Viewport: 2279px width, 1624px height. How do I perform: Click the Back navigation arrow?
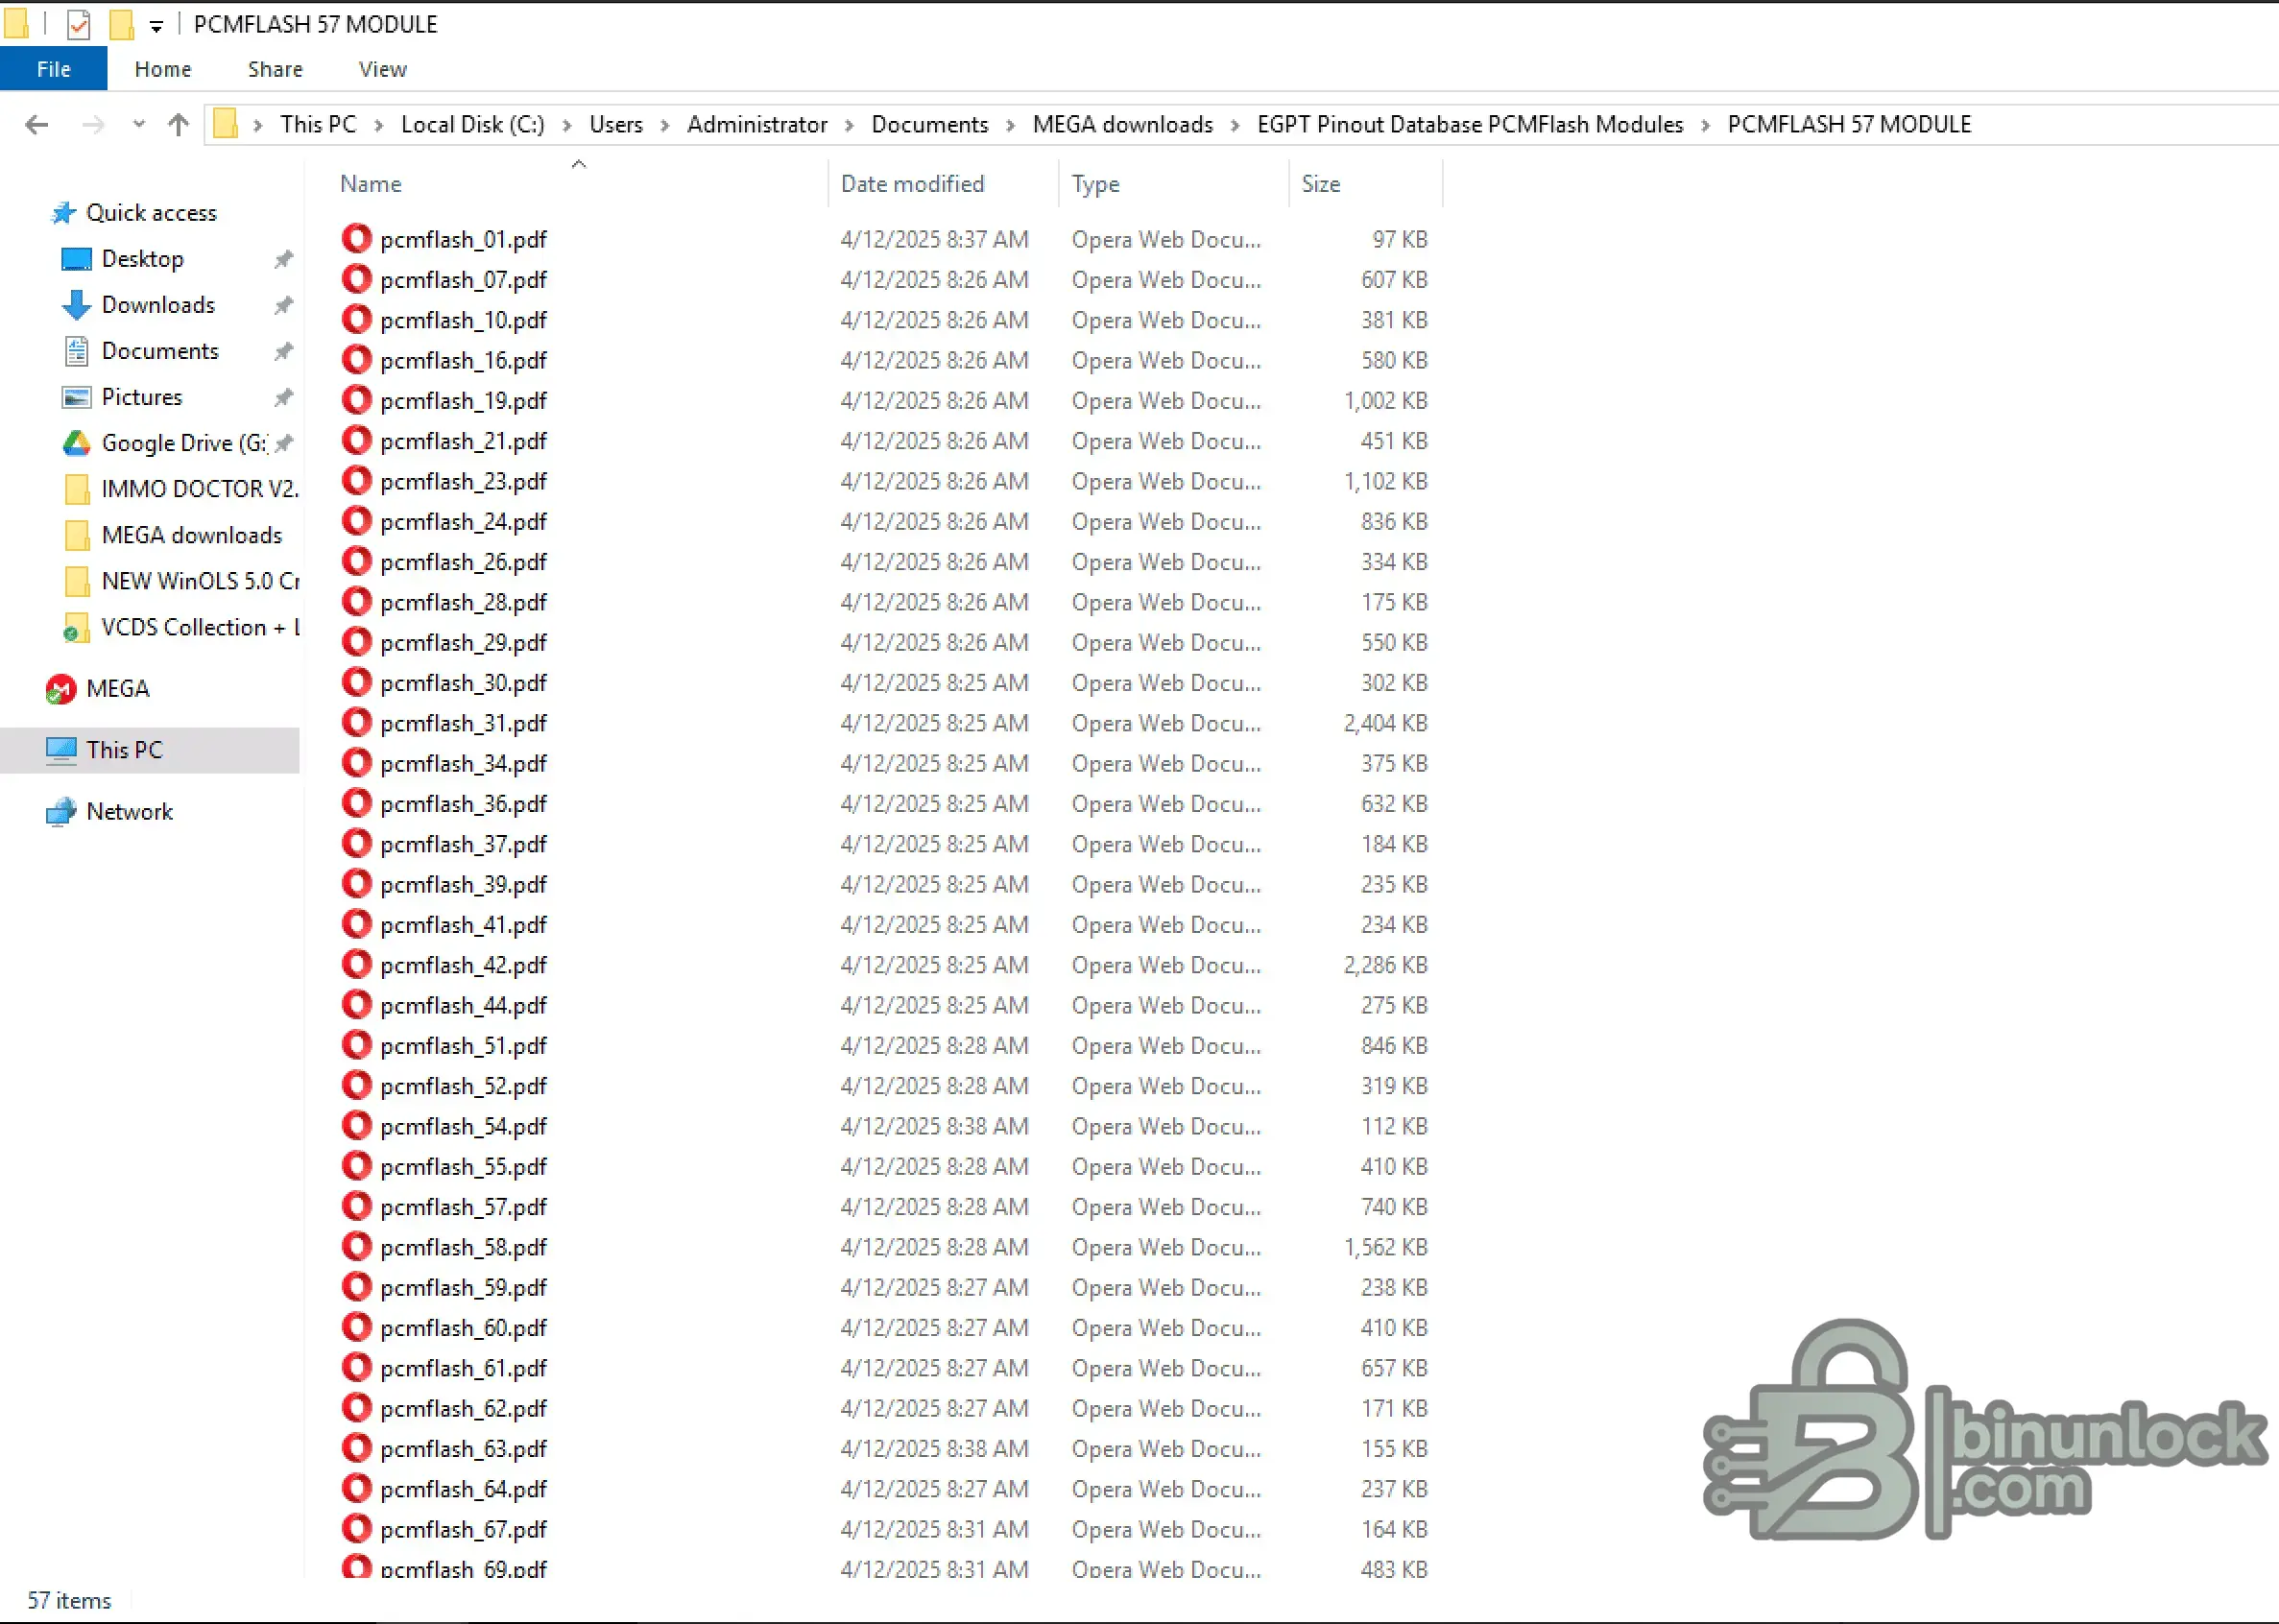37,125
